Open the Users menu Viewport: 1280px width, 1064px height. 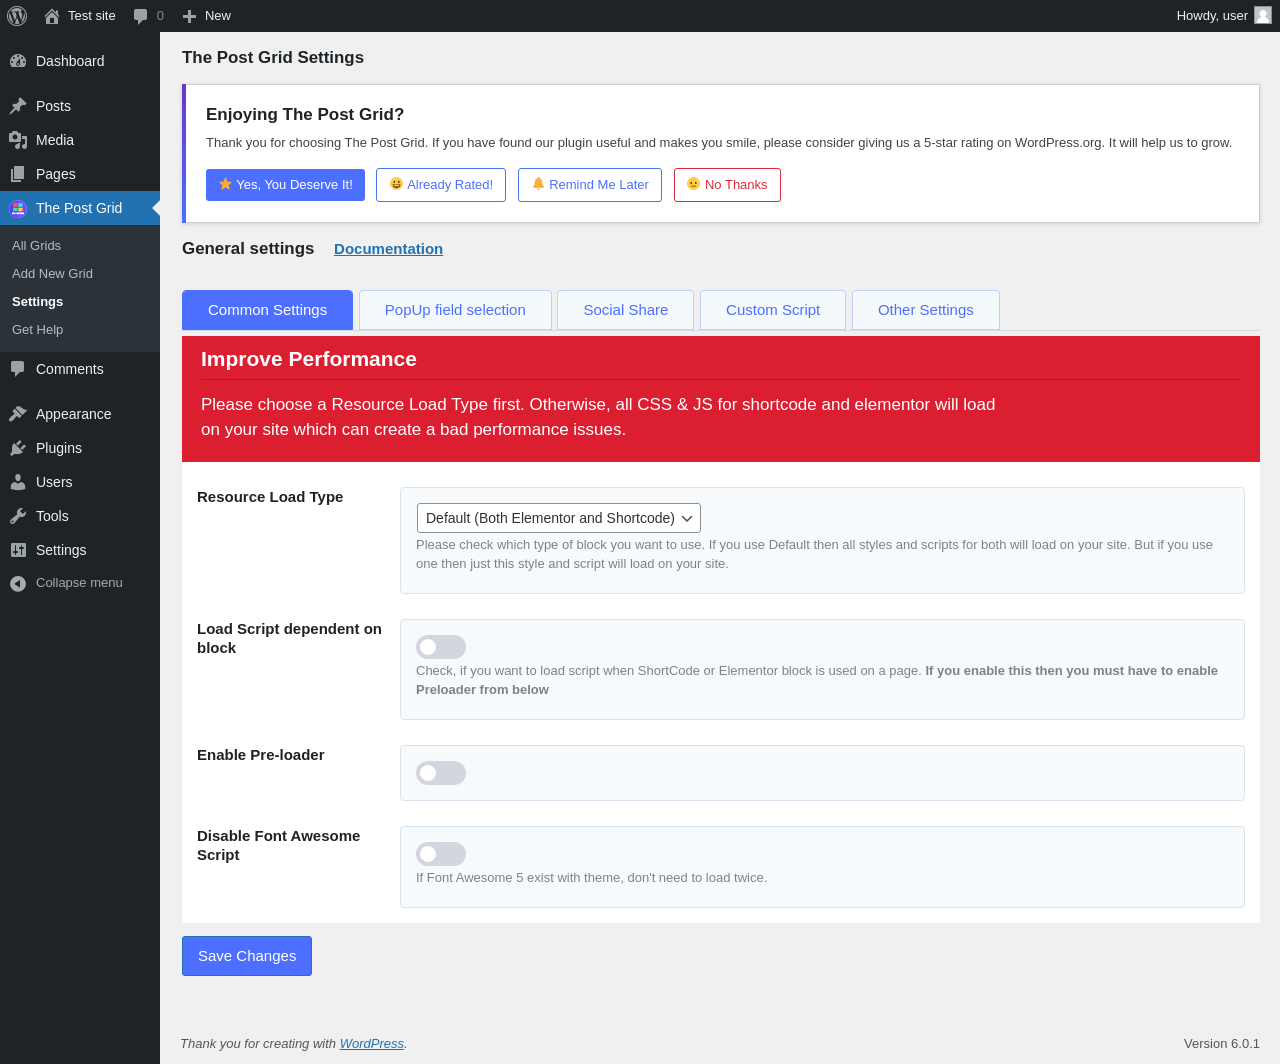80,482
